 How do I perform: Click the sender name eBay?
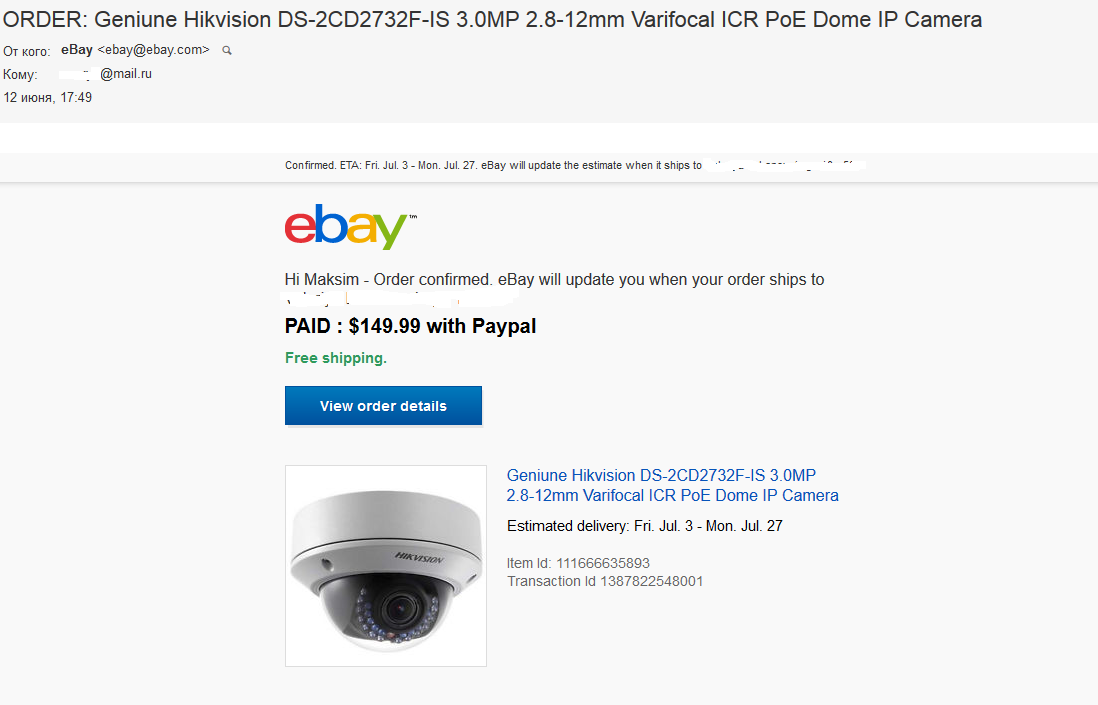click(77, 49)
